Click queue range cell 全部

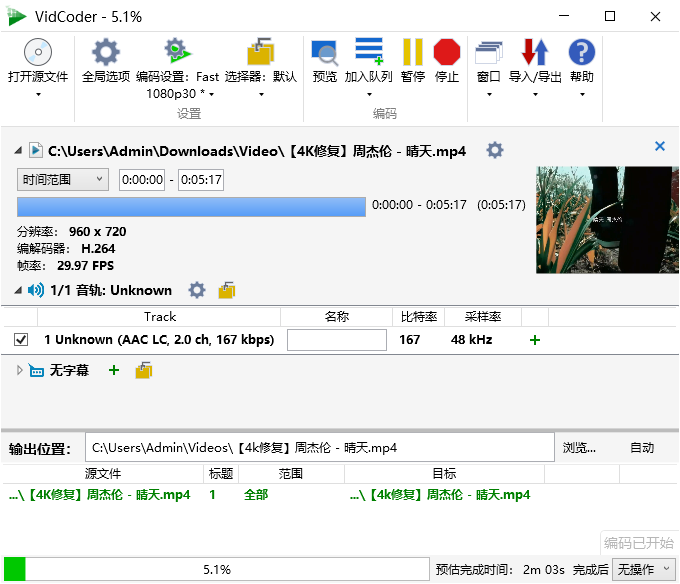(256, 495)
